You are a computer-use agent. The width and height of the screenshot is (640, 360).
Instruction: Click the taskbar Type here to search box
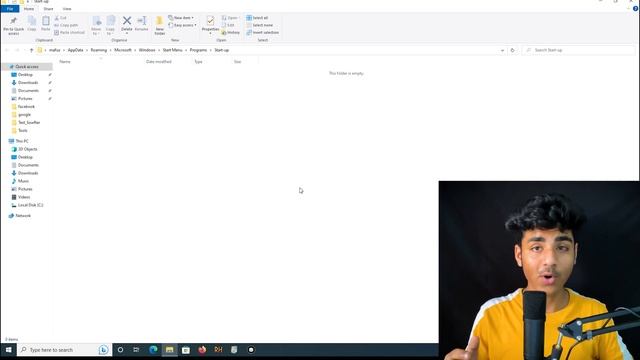63,350
